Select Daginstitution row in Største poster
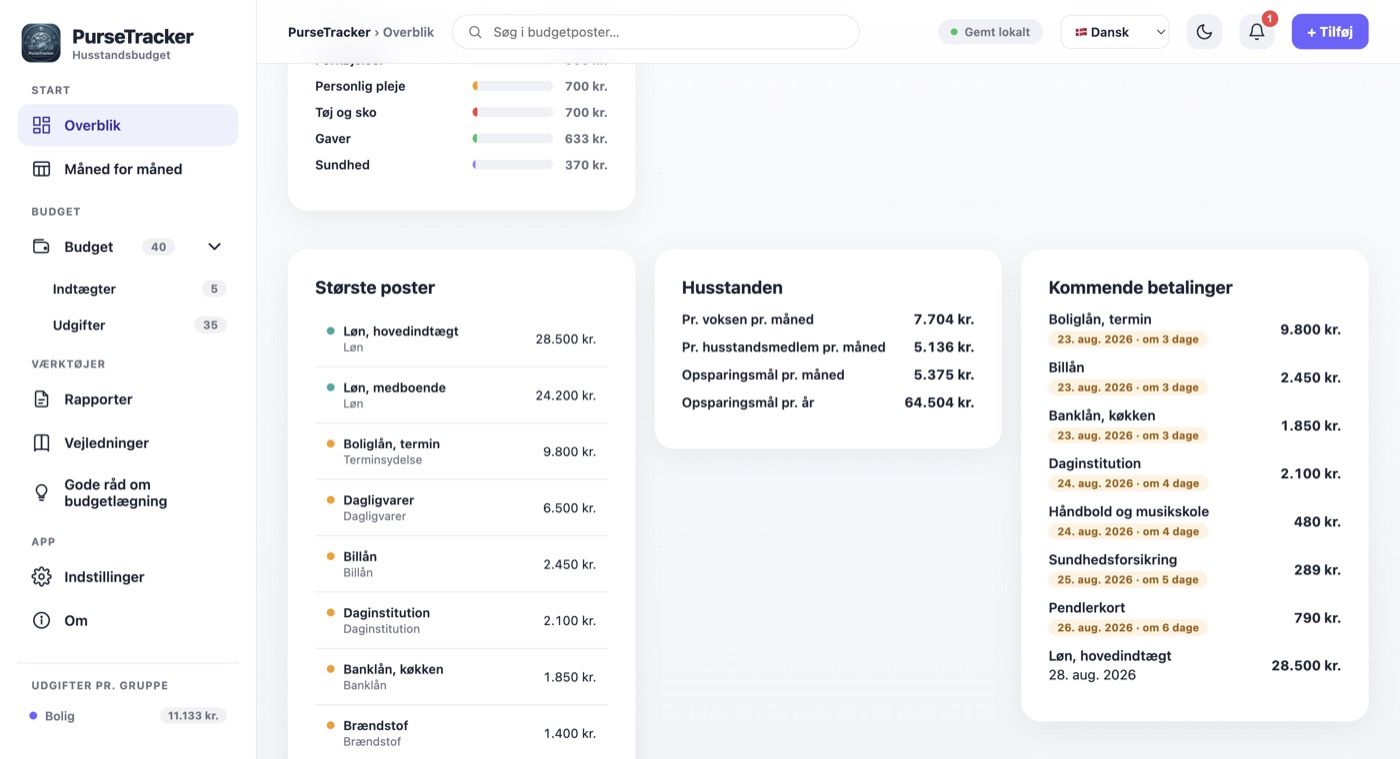Image resolution: width=1400 pixels, height=759 pixels. tap(461, 621)
